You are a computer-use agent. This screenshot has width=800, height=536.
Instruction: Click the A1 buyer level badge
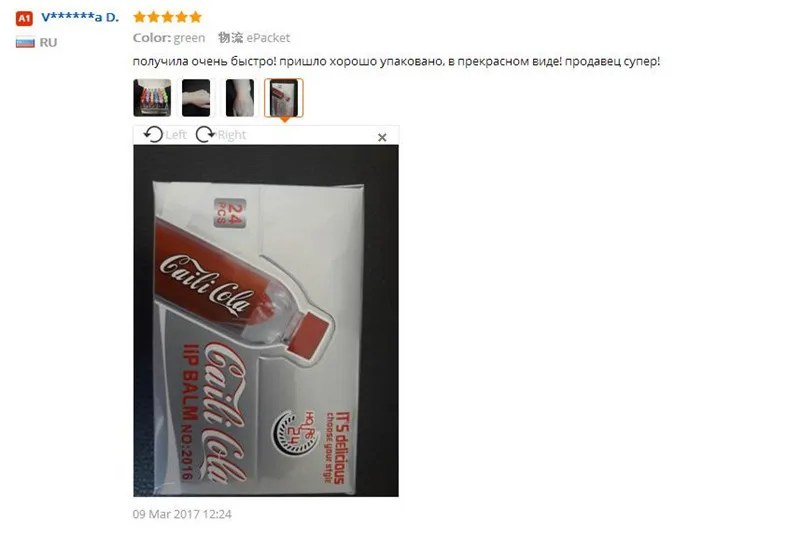(x=24, y=18)
